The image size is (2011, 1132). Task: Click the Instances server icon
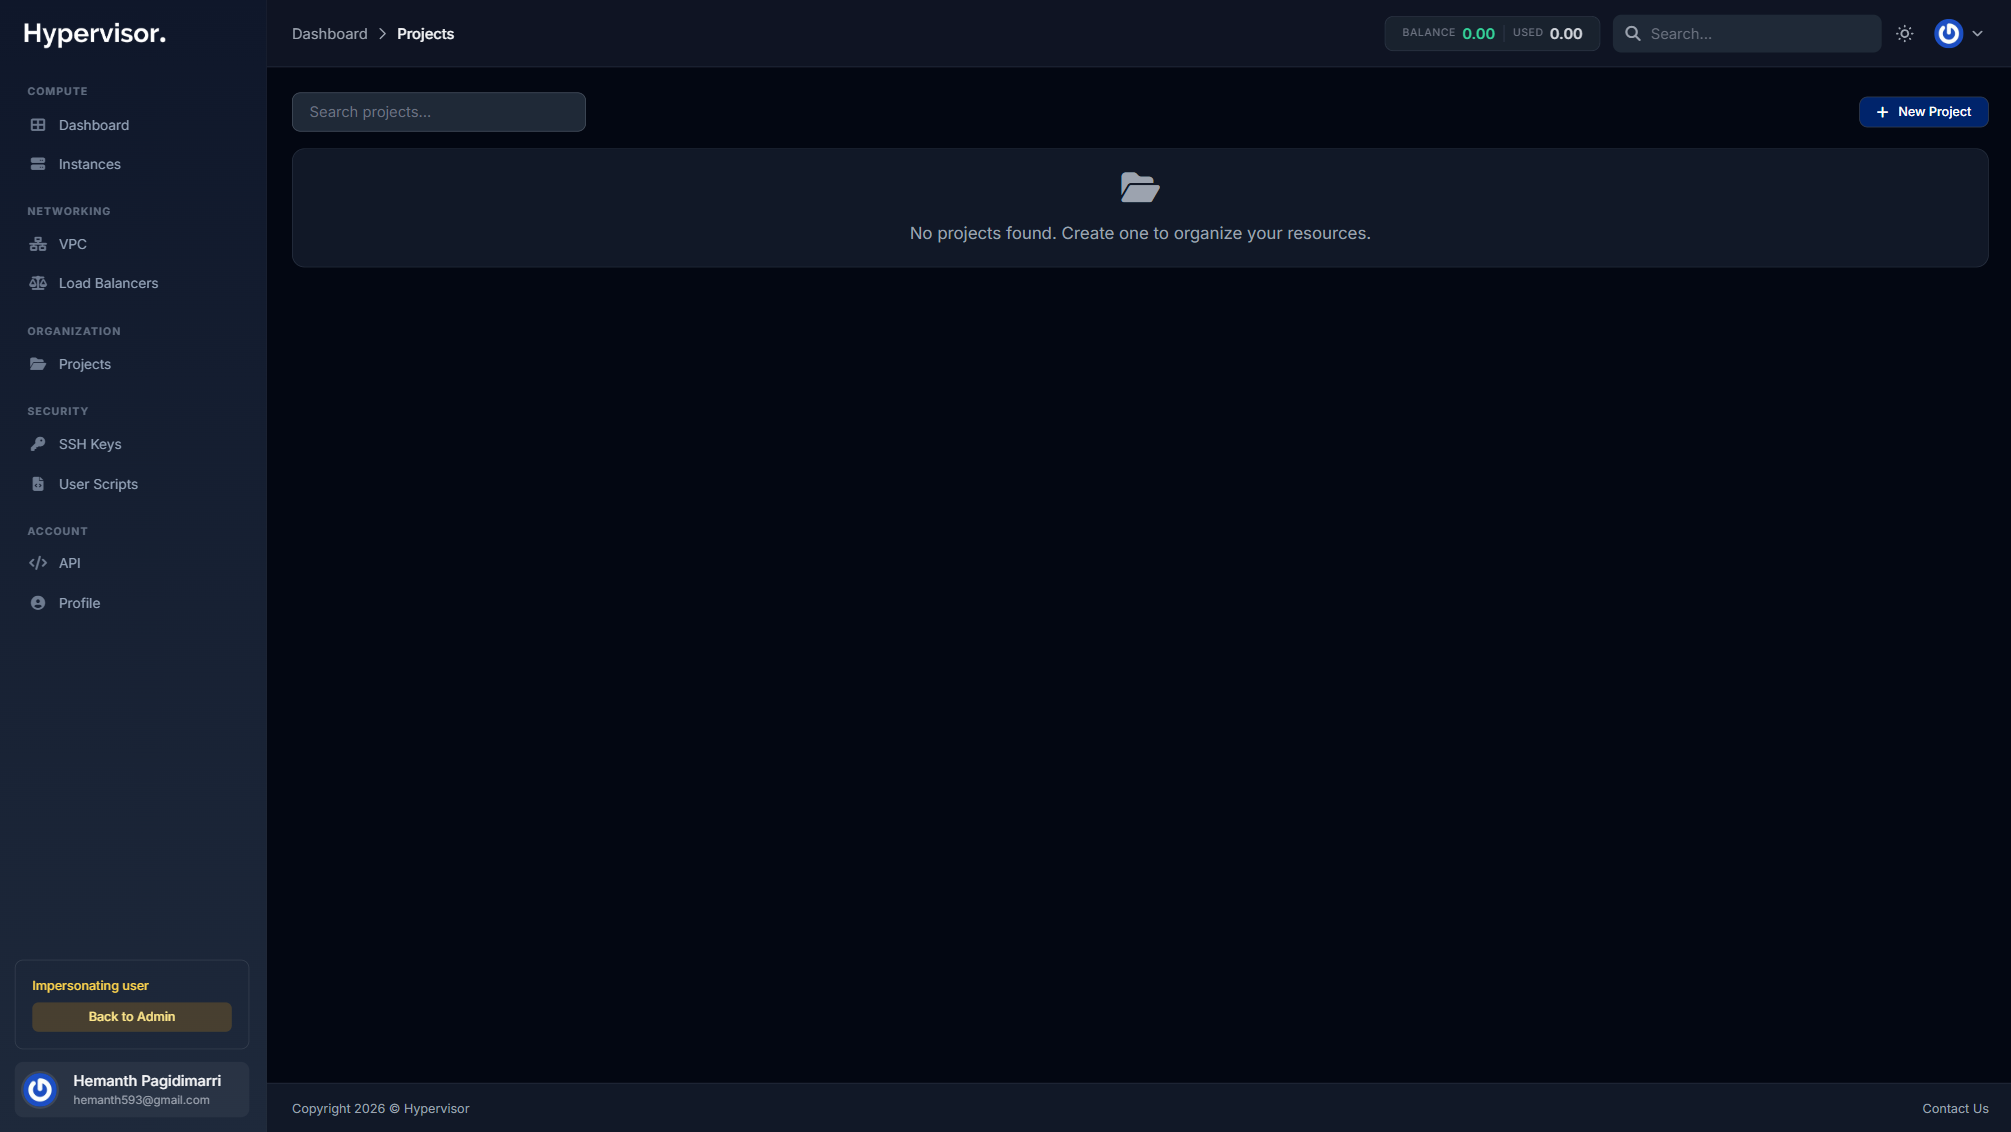38,164
